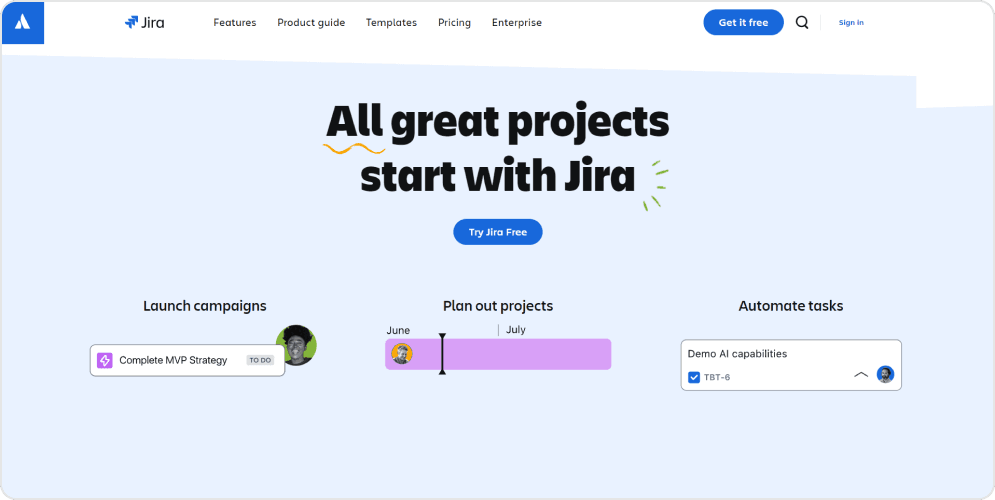
Task: Click the TO DO status badge
Action: [x=260, y=360]
